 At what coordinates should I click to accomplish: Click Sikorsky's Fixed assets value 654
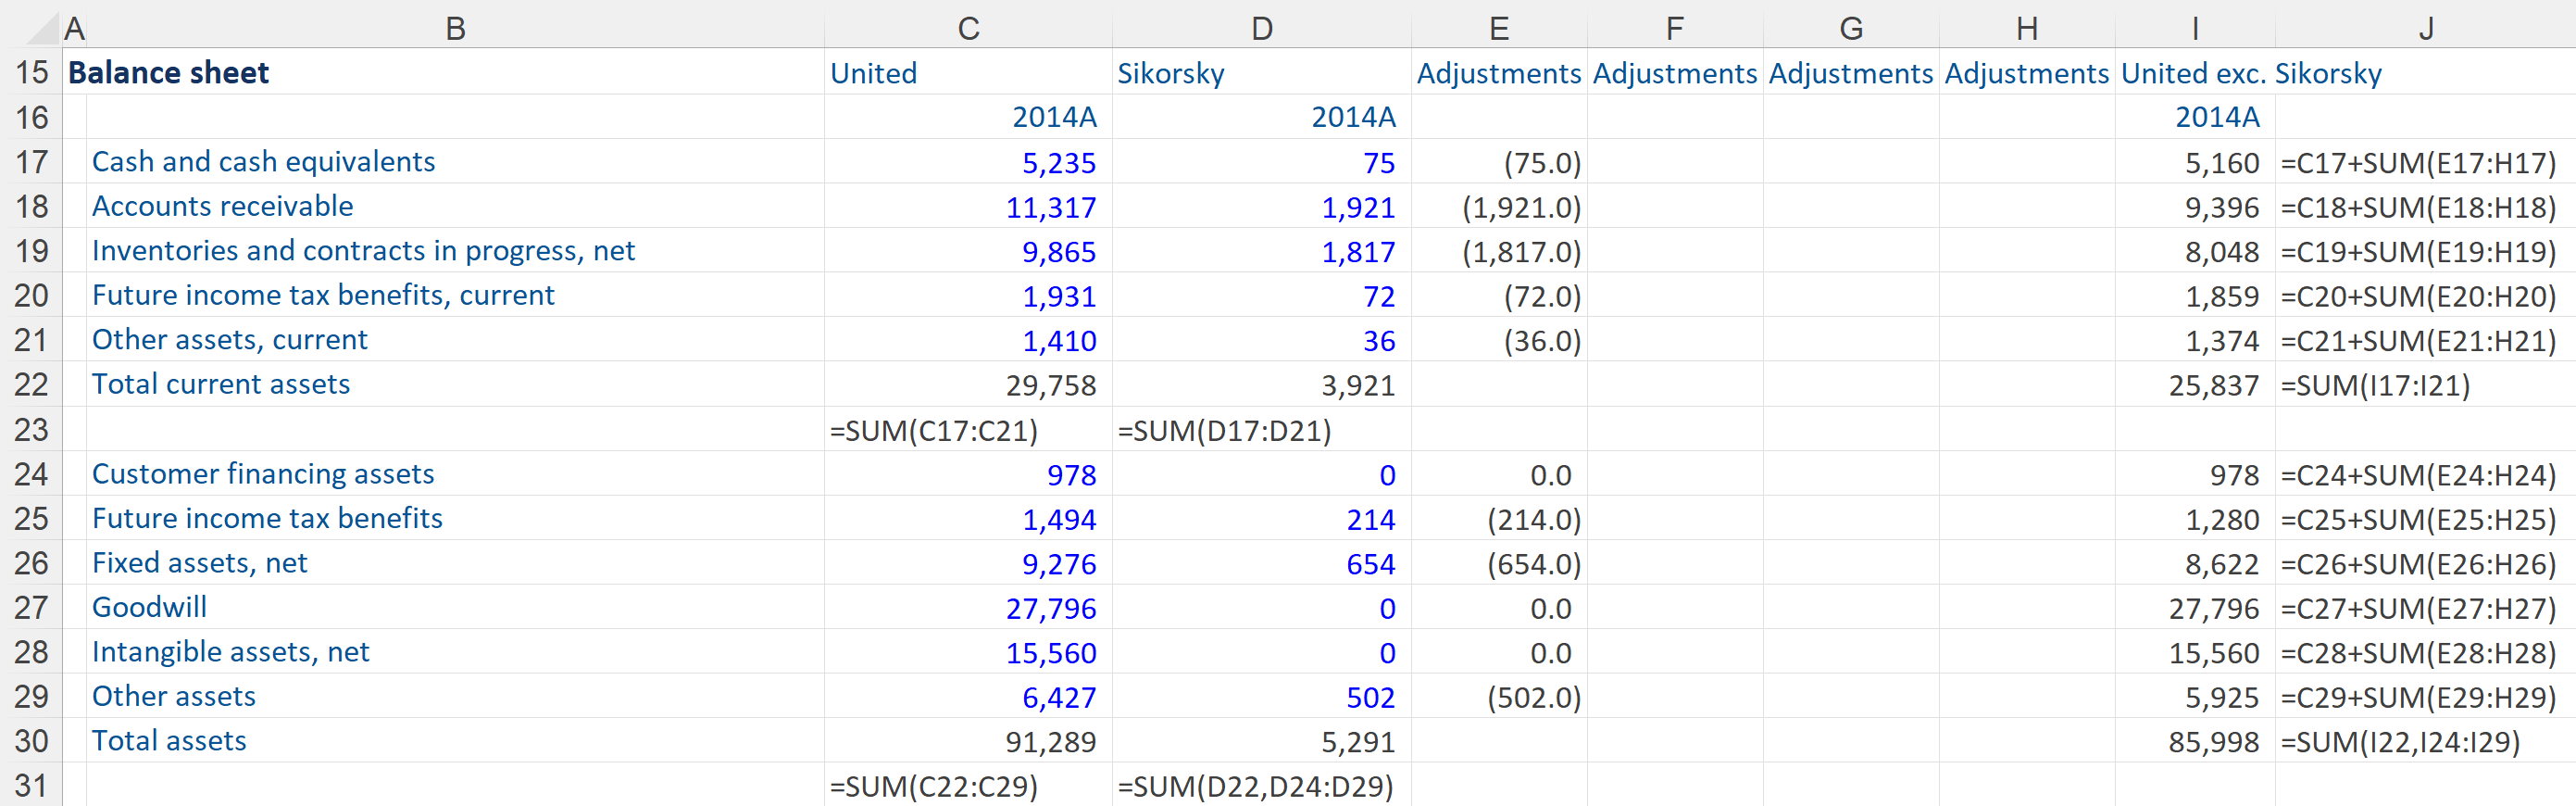pos(1369,565)
